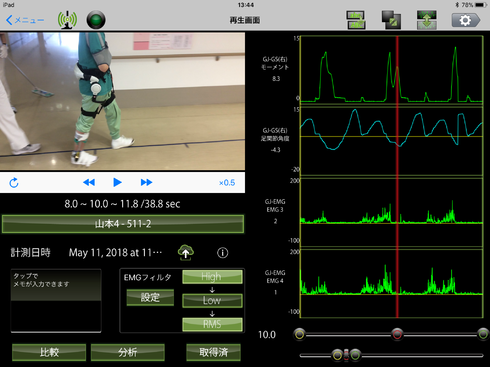Open the 比較 comparison button

point(49,352)
